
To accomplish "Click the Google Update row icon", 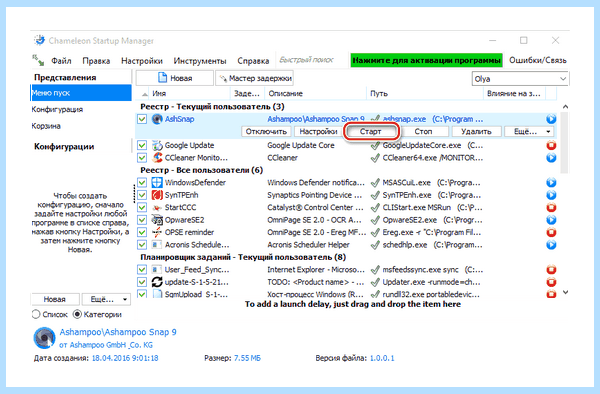I will (x=157, y=145).
